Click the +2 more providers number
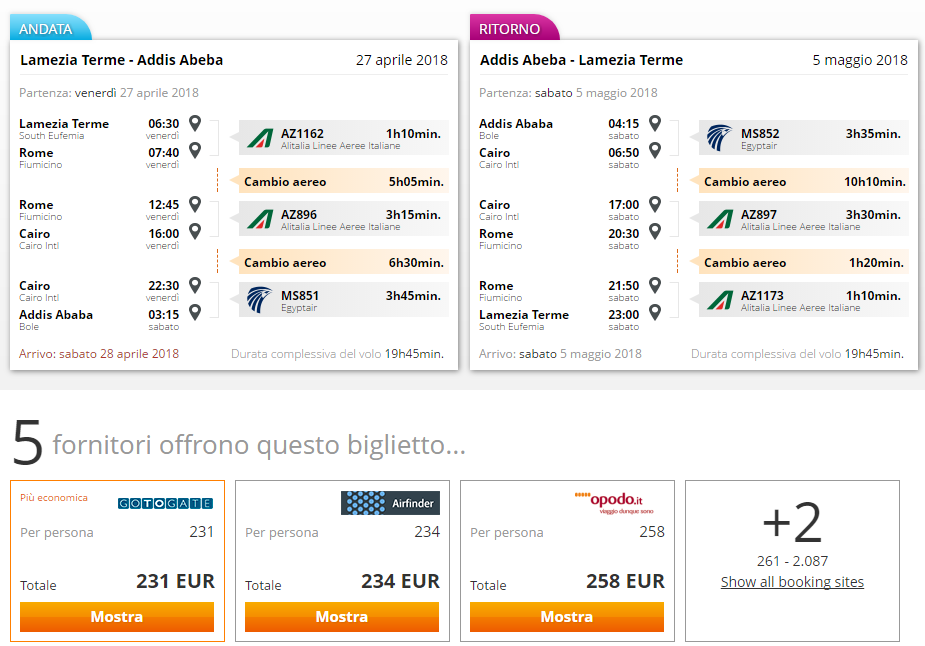 792,522
